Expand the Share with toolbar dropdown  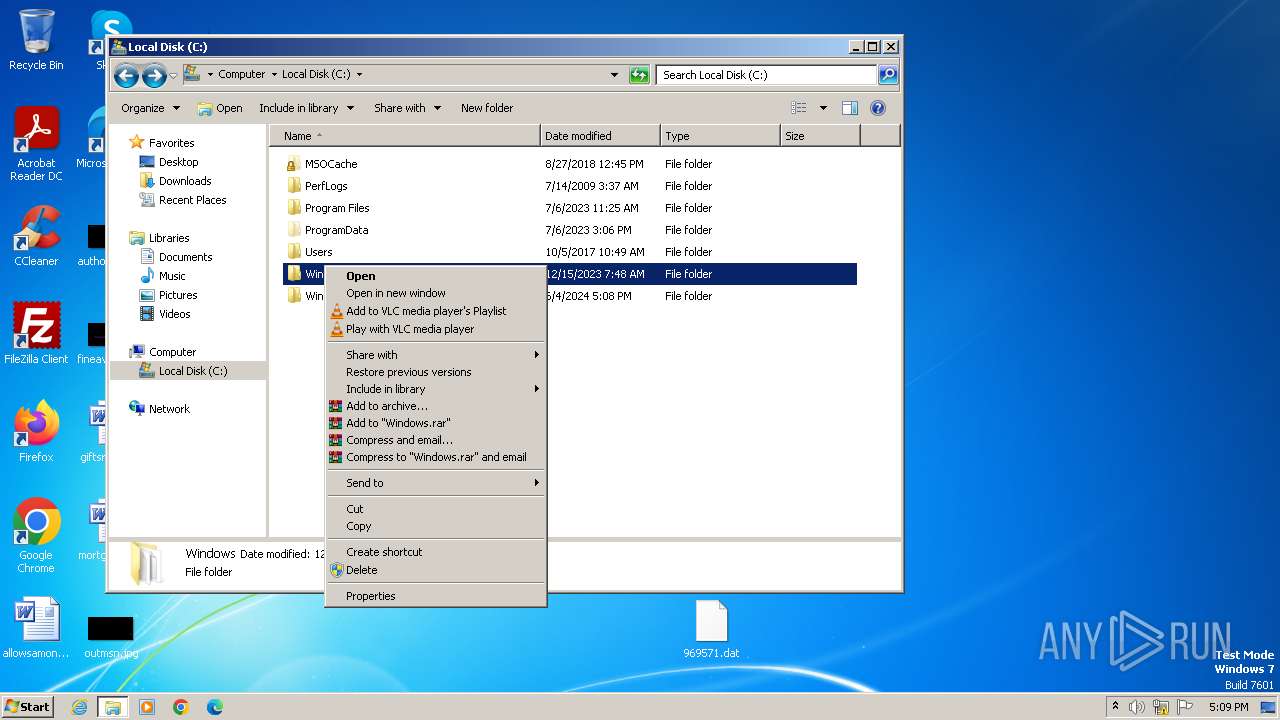407,108
